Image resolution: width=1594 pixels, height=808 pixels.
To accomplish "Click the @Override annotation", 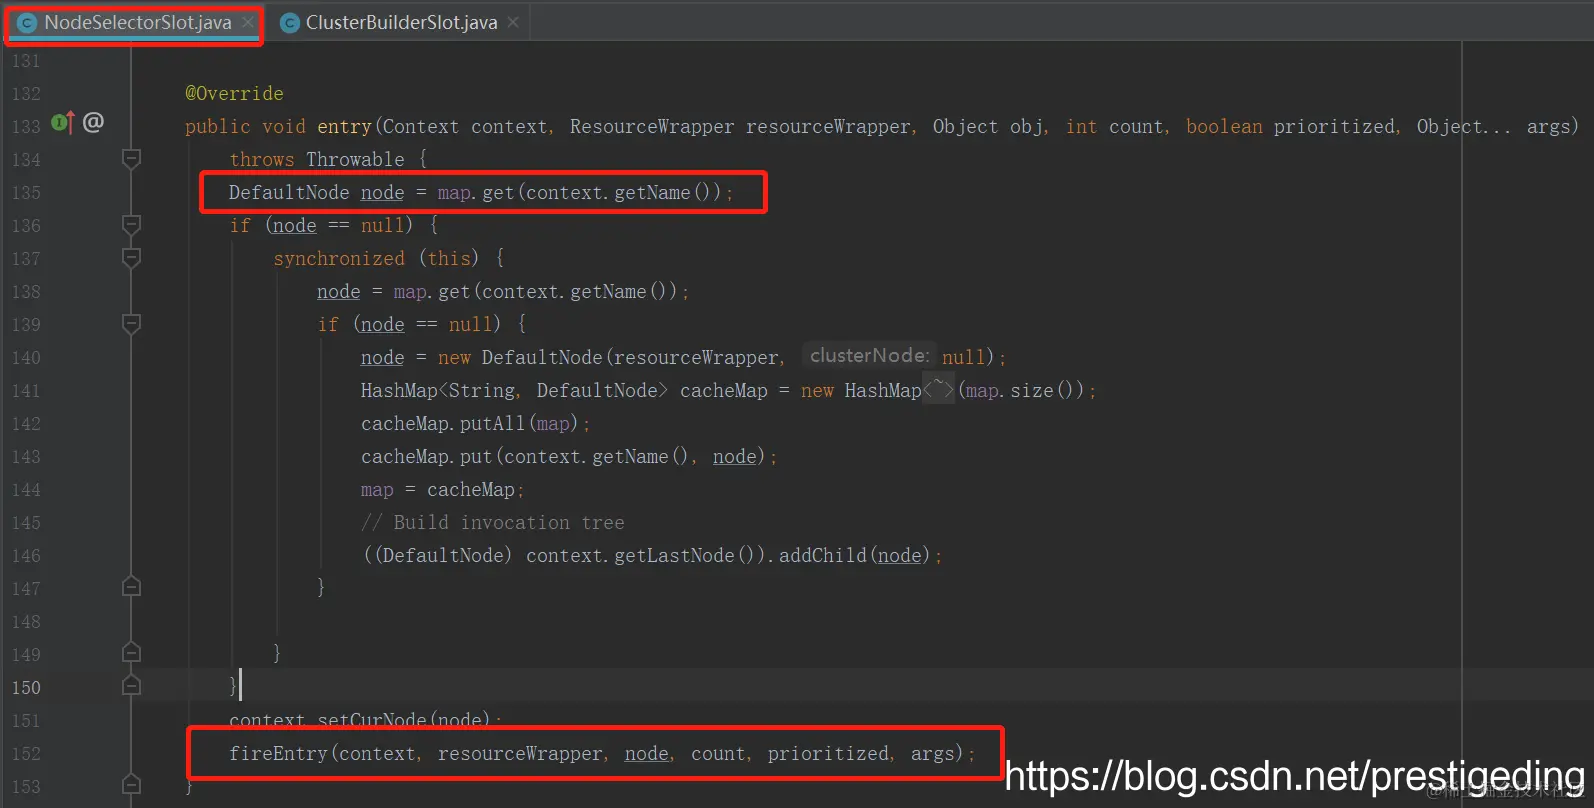I will point(234,93).
